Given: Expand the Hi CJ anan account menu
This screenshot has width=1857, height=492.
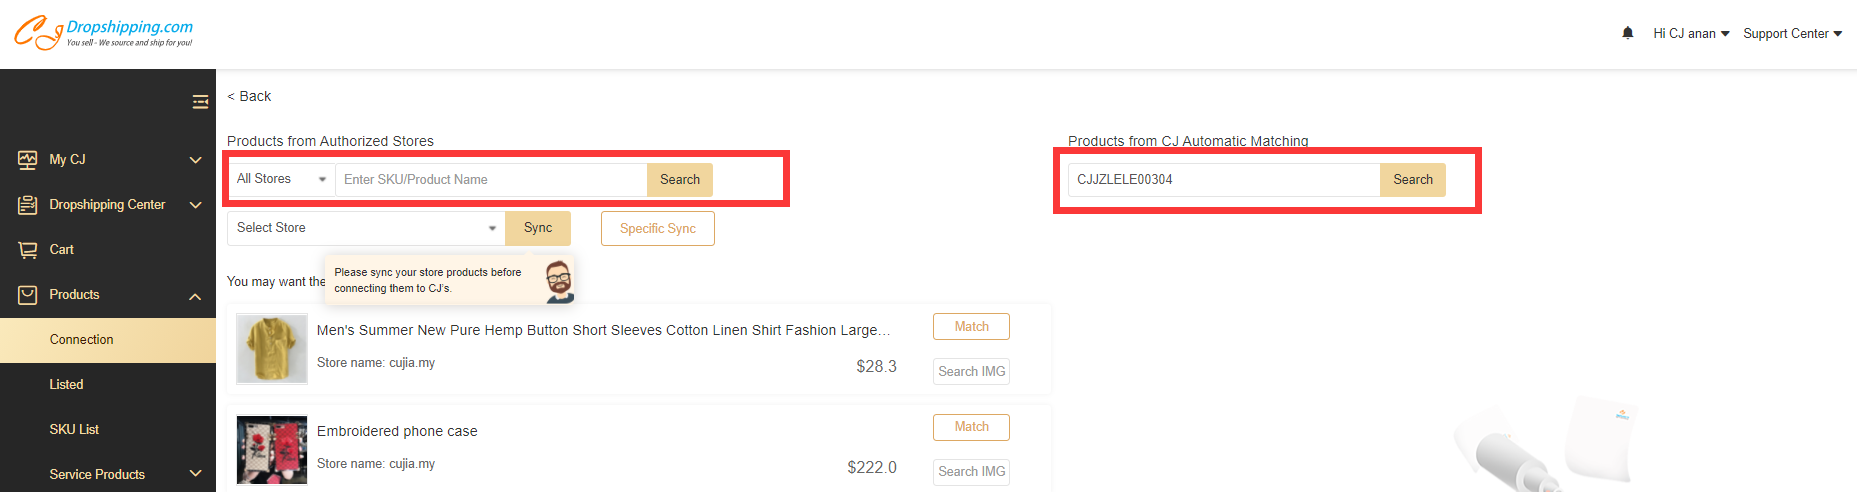Looking at the screenshot, I should click(1691, 34).
